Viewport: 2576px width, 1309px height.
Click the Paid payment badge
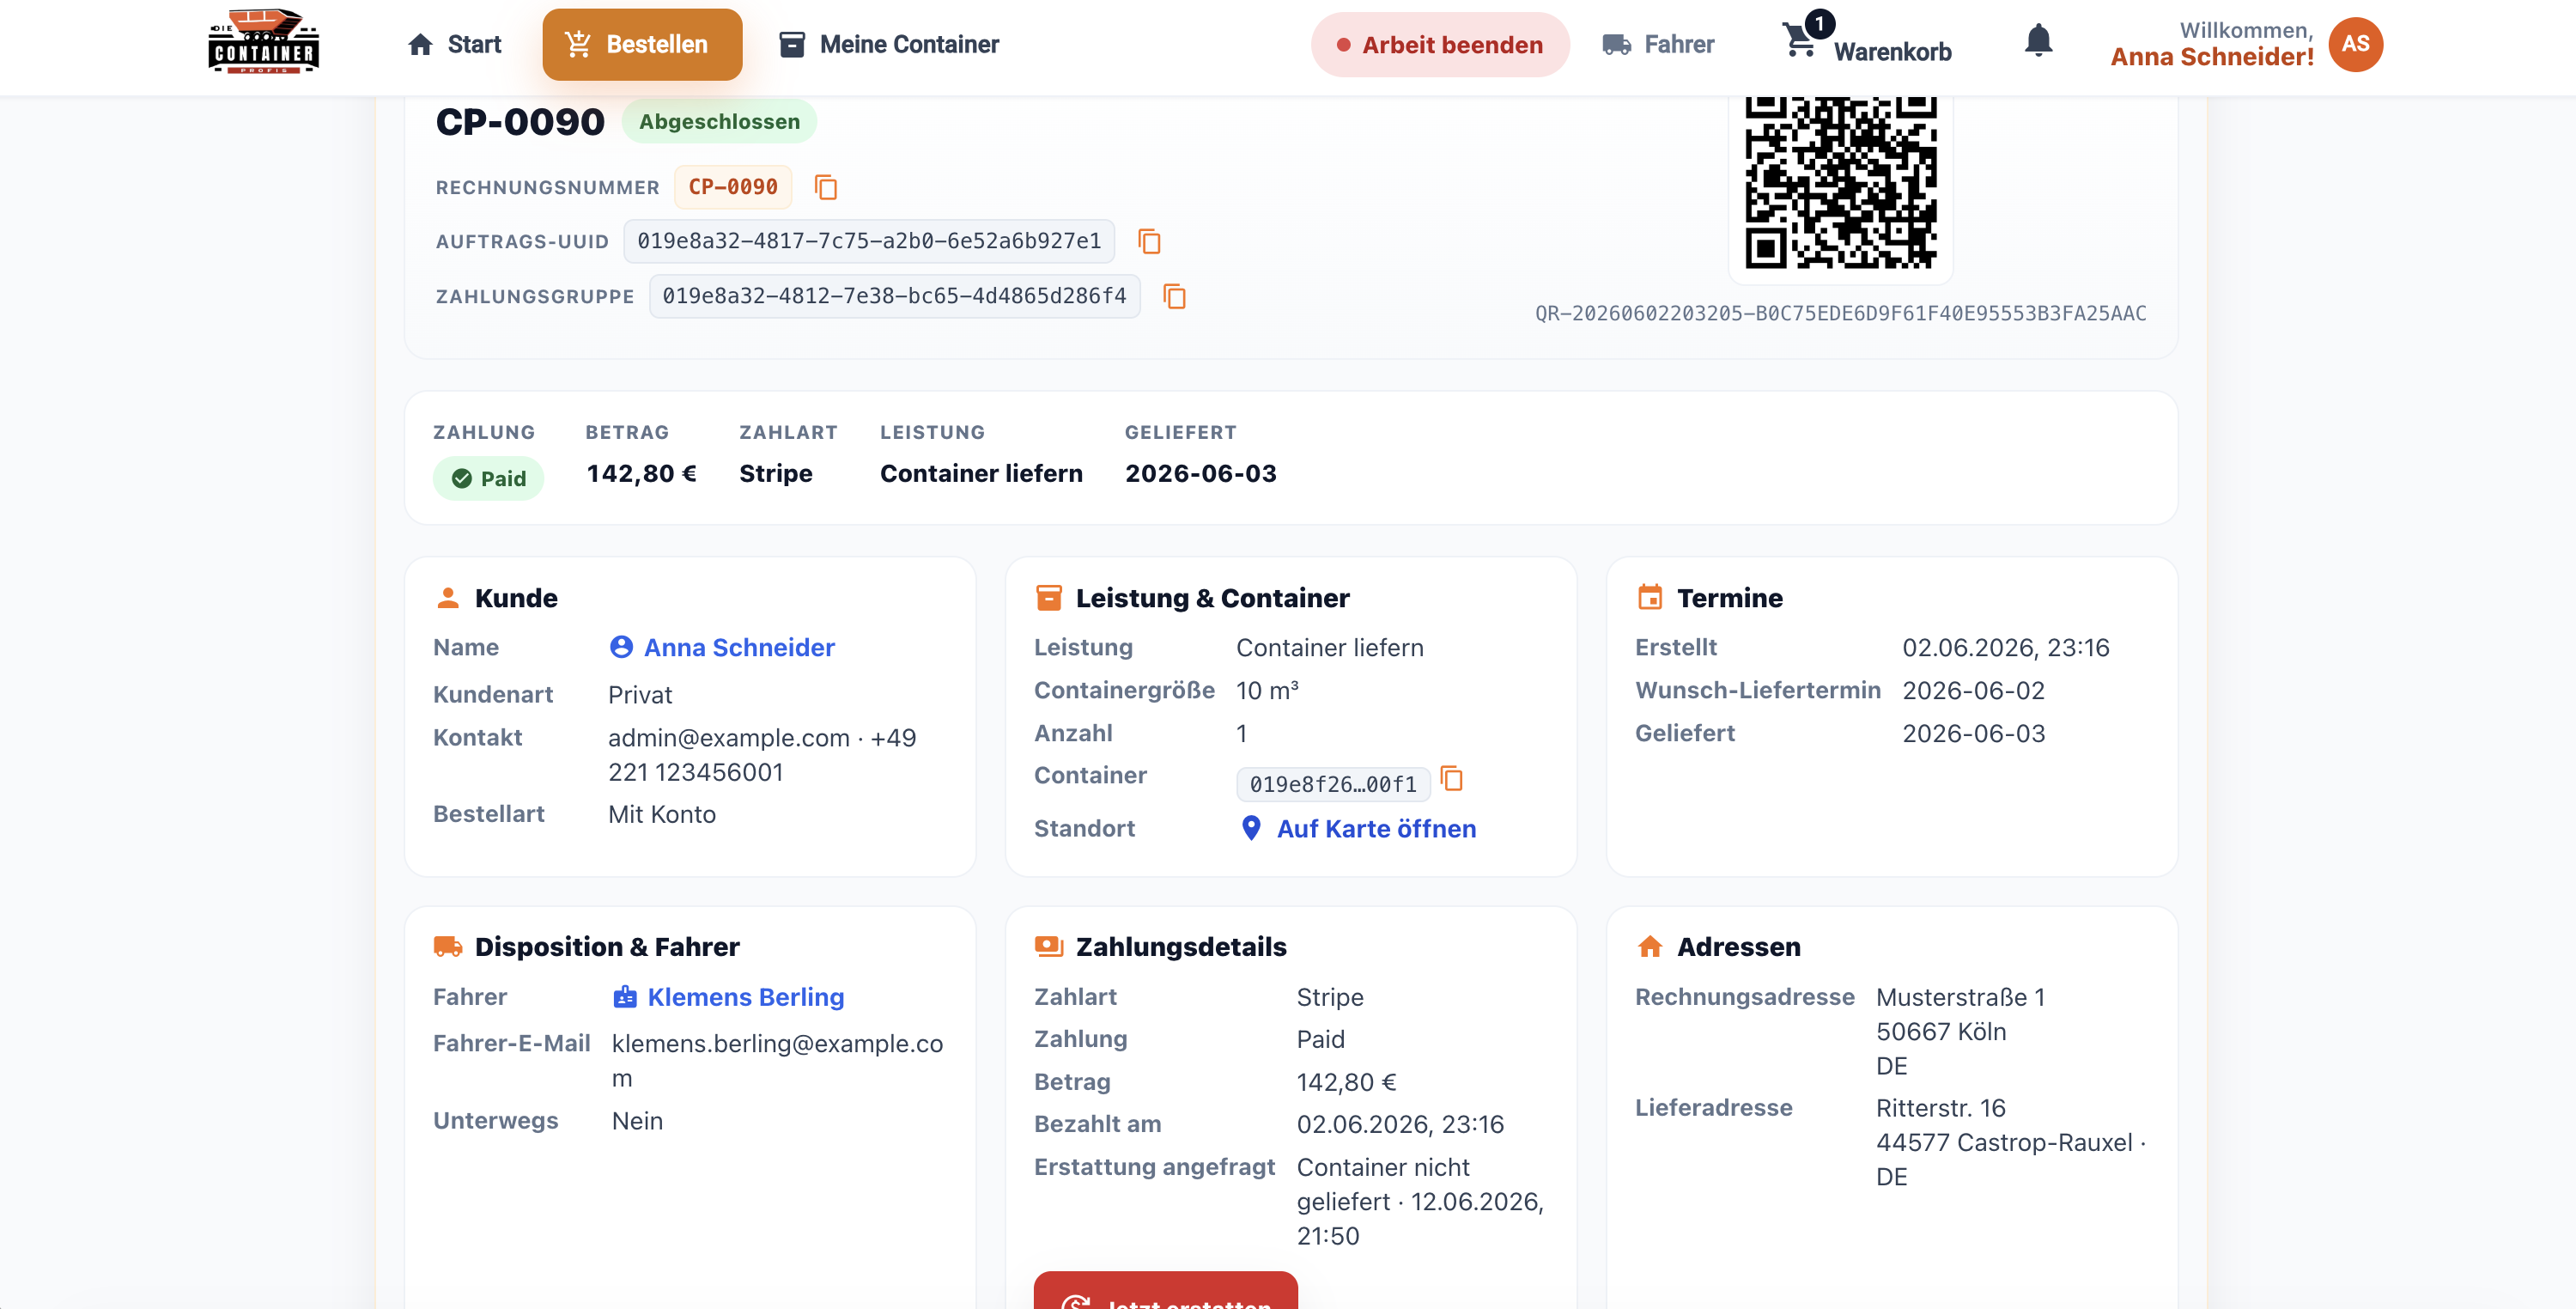[488, 478]
